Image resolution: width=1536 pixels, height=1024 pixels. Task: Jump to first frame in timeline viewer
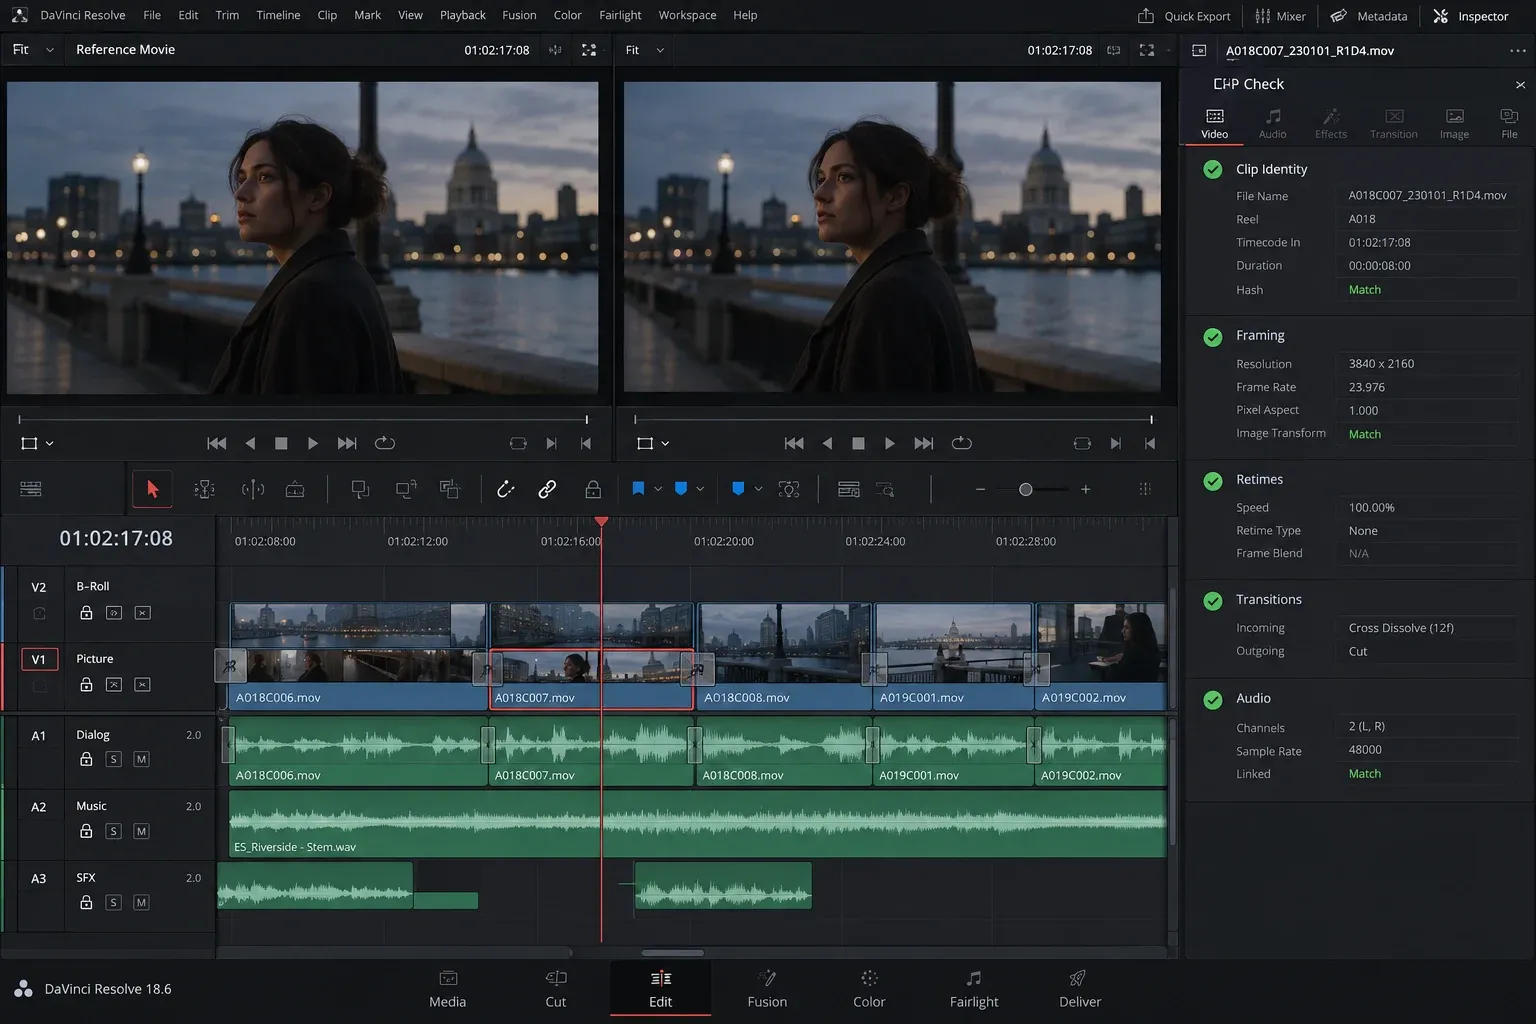coord(794,443)
